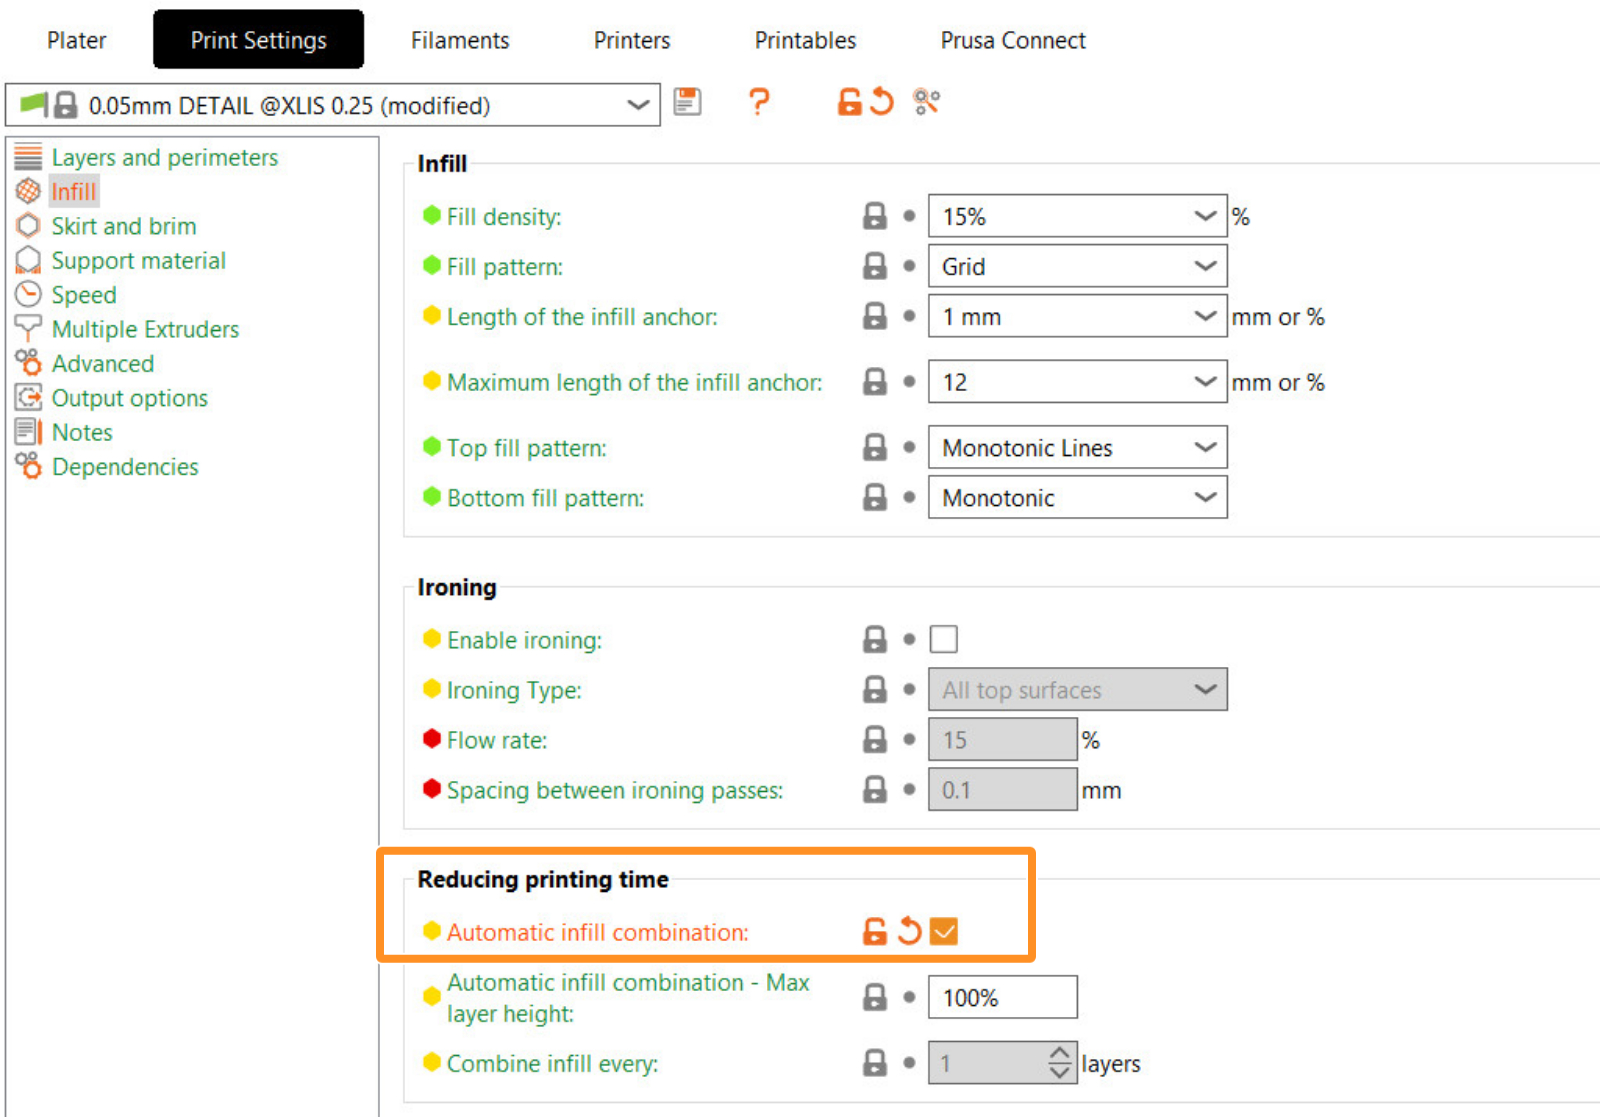This screenshot has height=1117, width=1600.
Task: Open the Fill pattern Grid dropdown
Action: click(1205, 266)
